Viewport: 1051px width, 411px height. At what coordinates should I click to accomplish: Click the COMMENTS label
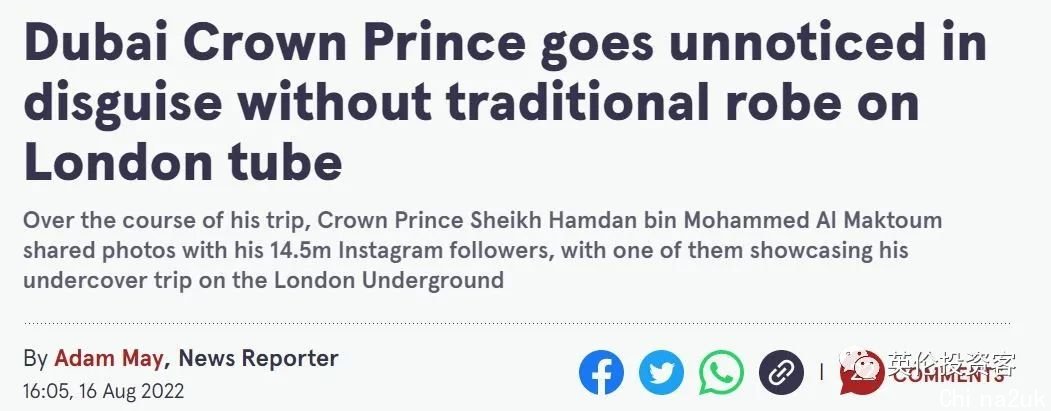[950, 376]
